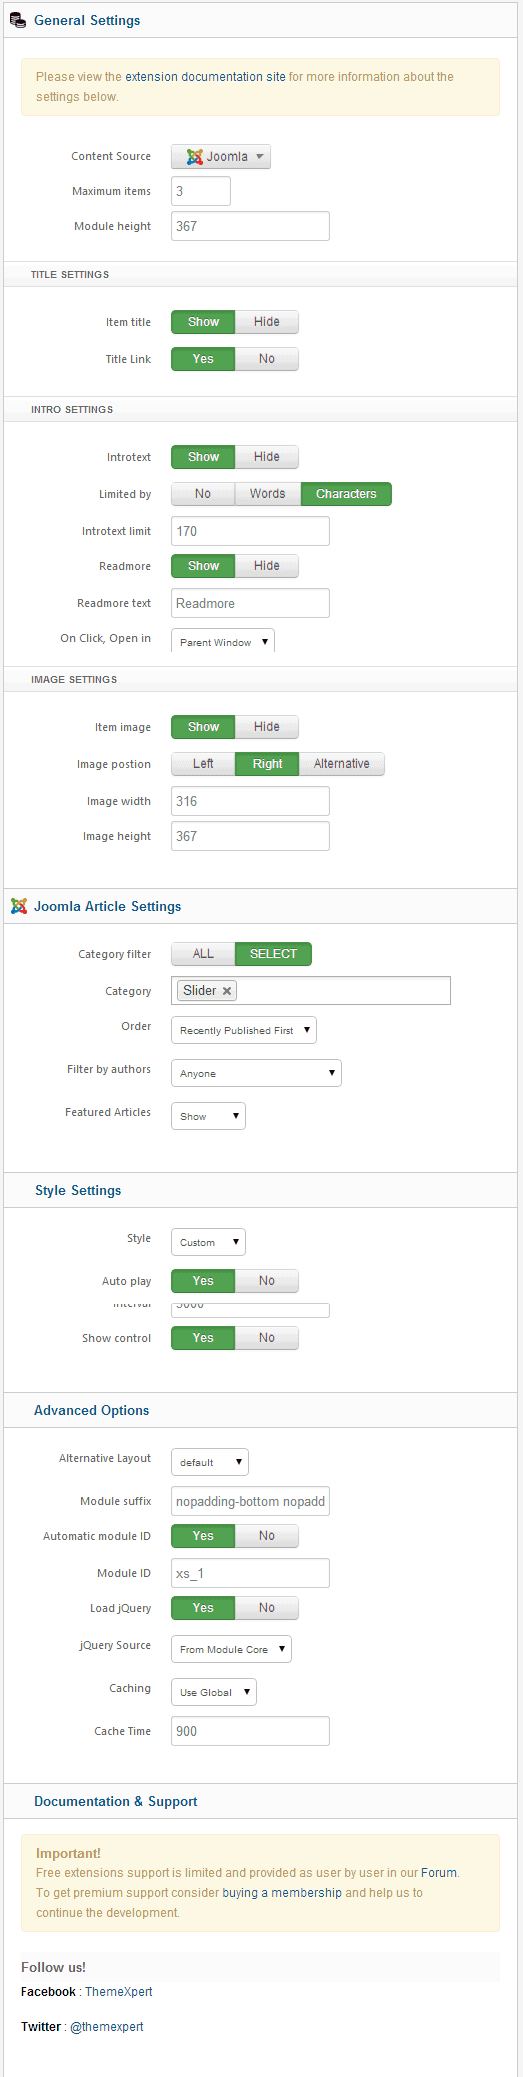The width and height of the screenshot is (523, 2077).
Task: Set Load jQuery to No
Action: point(267,1608)
